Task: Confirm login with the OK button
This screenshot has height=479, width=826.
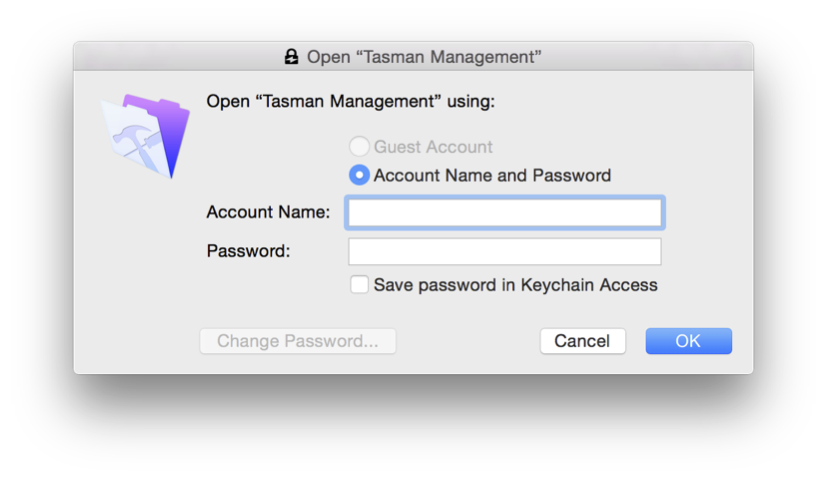Action: click(689, 341)
